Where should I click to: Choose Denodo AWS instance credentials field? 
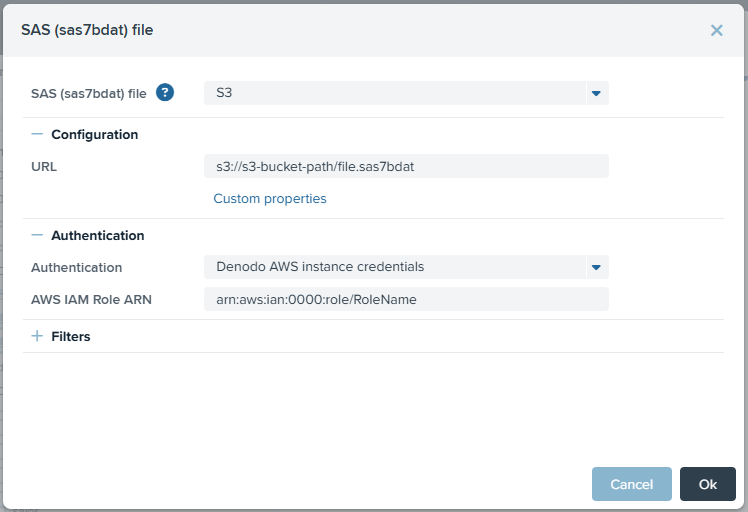point(406,267)
